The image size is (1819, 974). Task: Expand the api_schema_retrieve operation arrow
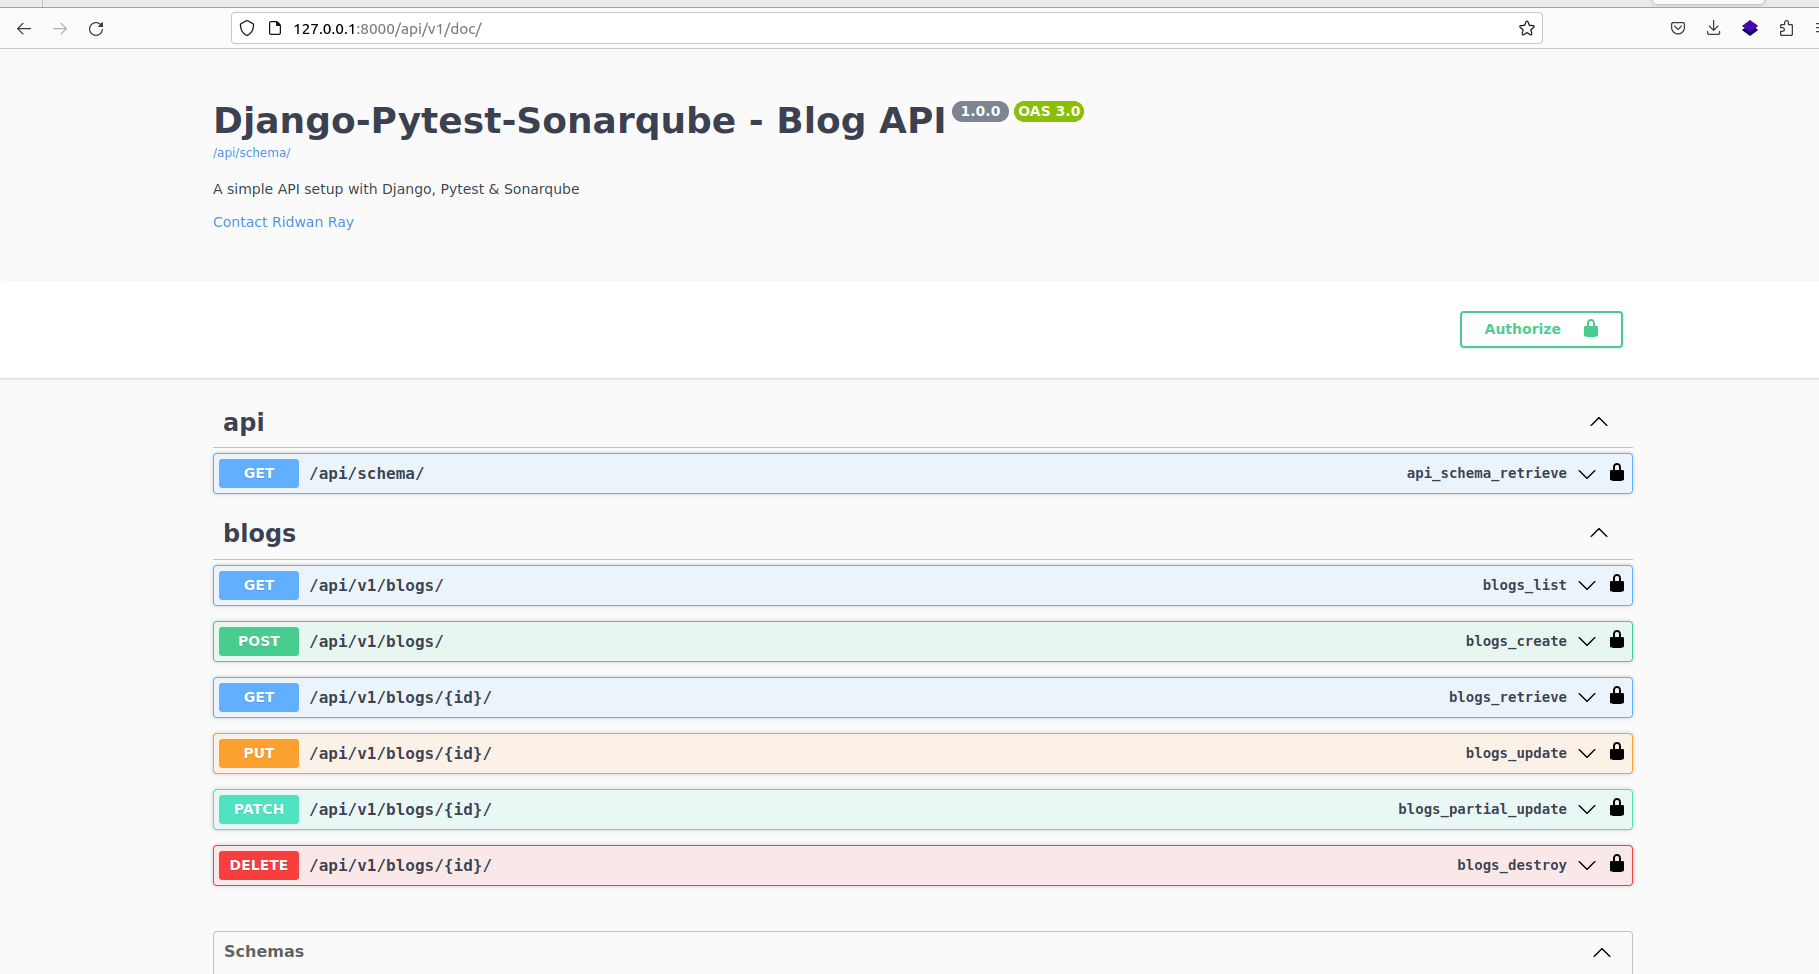click(x=1587, y=474)
